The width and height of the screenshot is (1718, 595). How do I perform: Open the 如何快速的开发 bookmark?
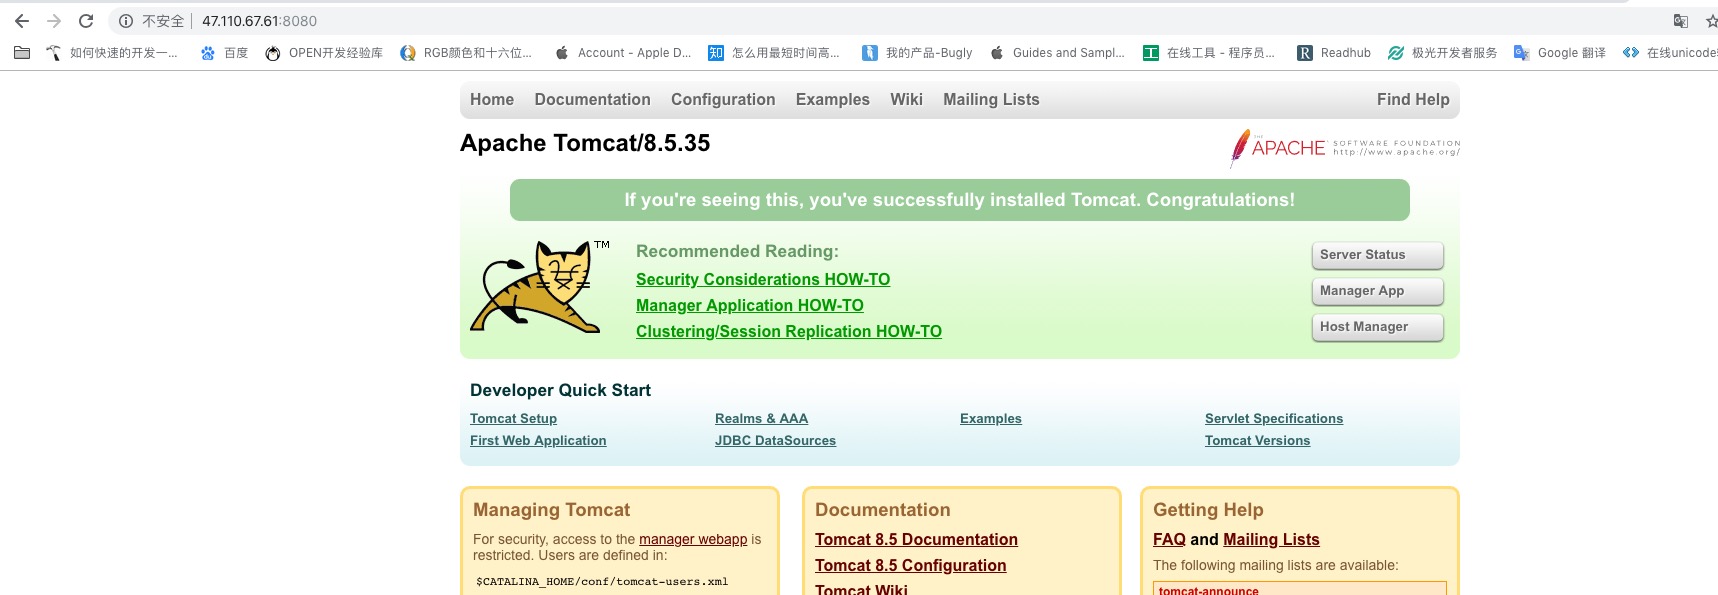pos(112,53)
